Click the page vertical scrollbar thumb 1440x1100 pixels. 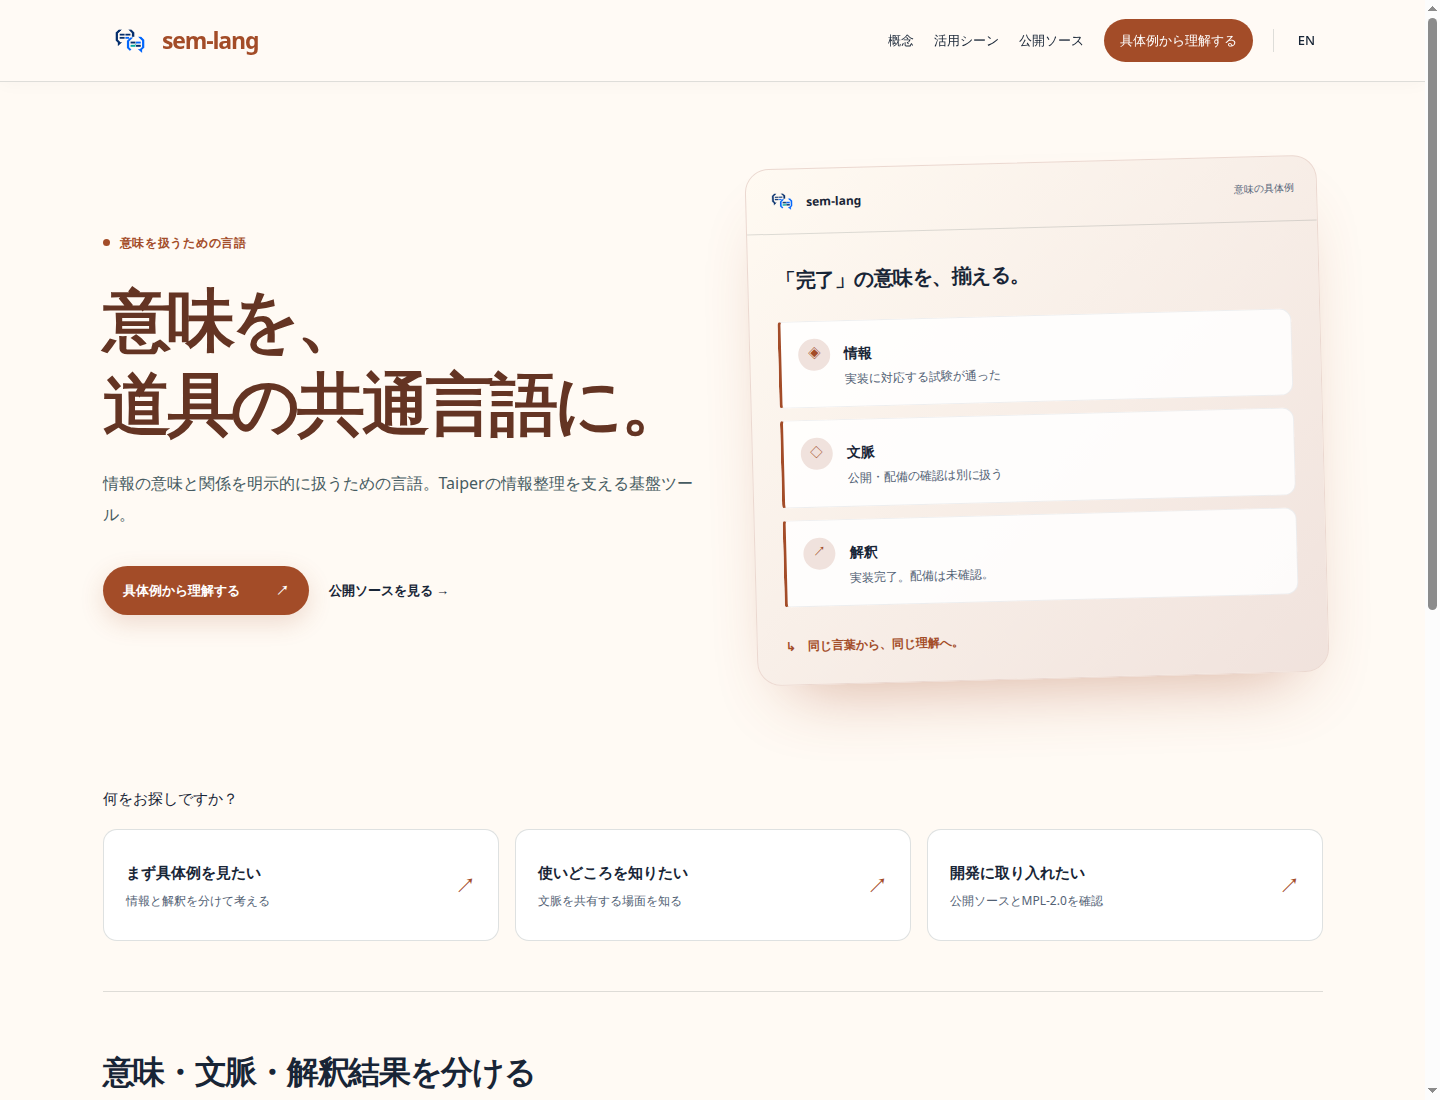point(1432,313)
